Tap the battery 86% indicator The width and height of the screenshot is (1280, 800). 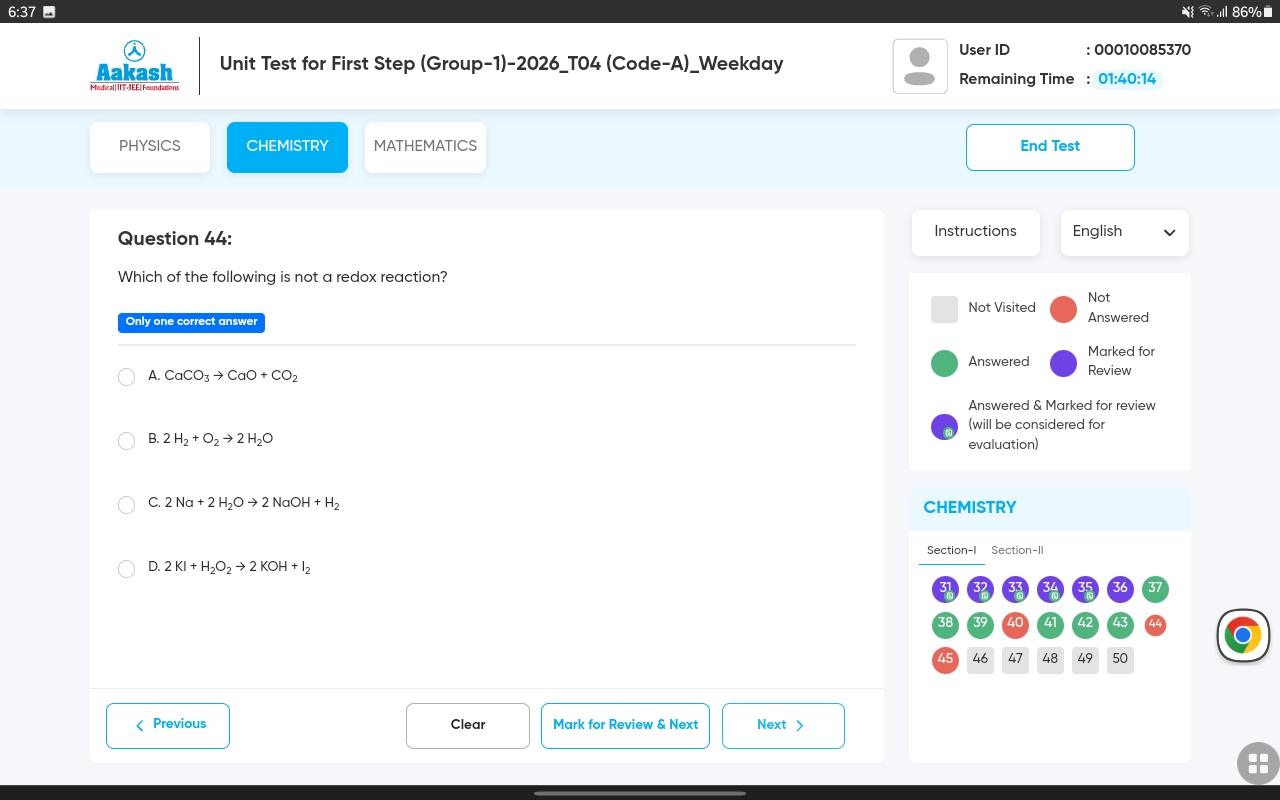tap(1253, 12)
